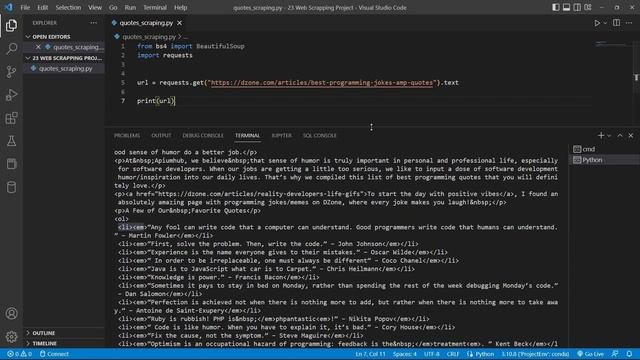Switch to the Problems panel tab
Screen dimensions: 640x360
[x=127, y=136]
